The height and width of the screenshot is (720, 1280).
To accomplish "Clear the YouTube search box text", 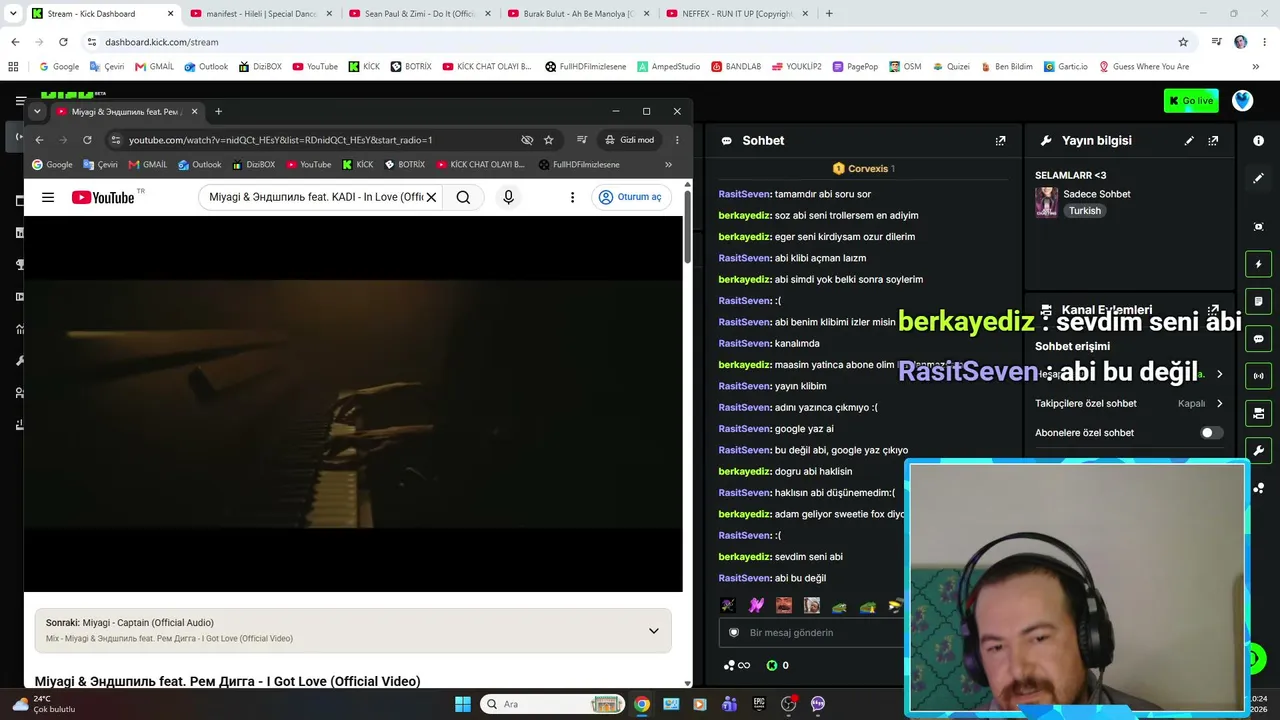I will (431, 197).
